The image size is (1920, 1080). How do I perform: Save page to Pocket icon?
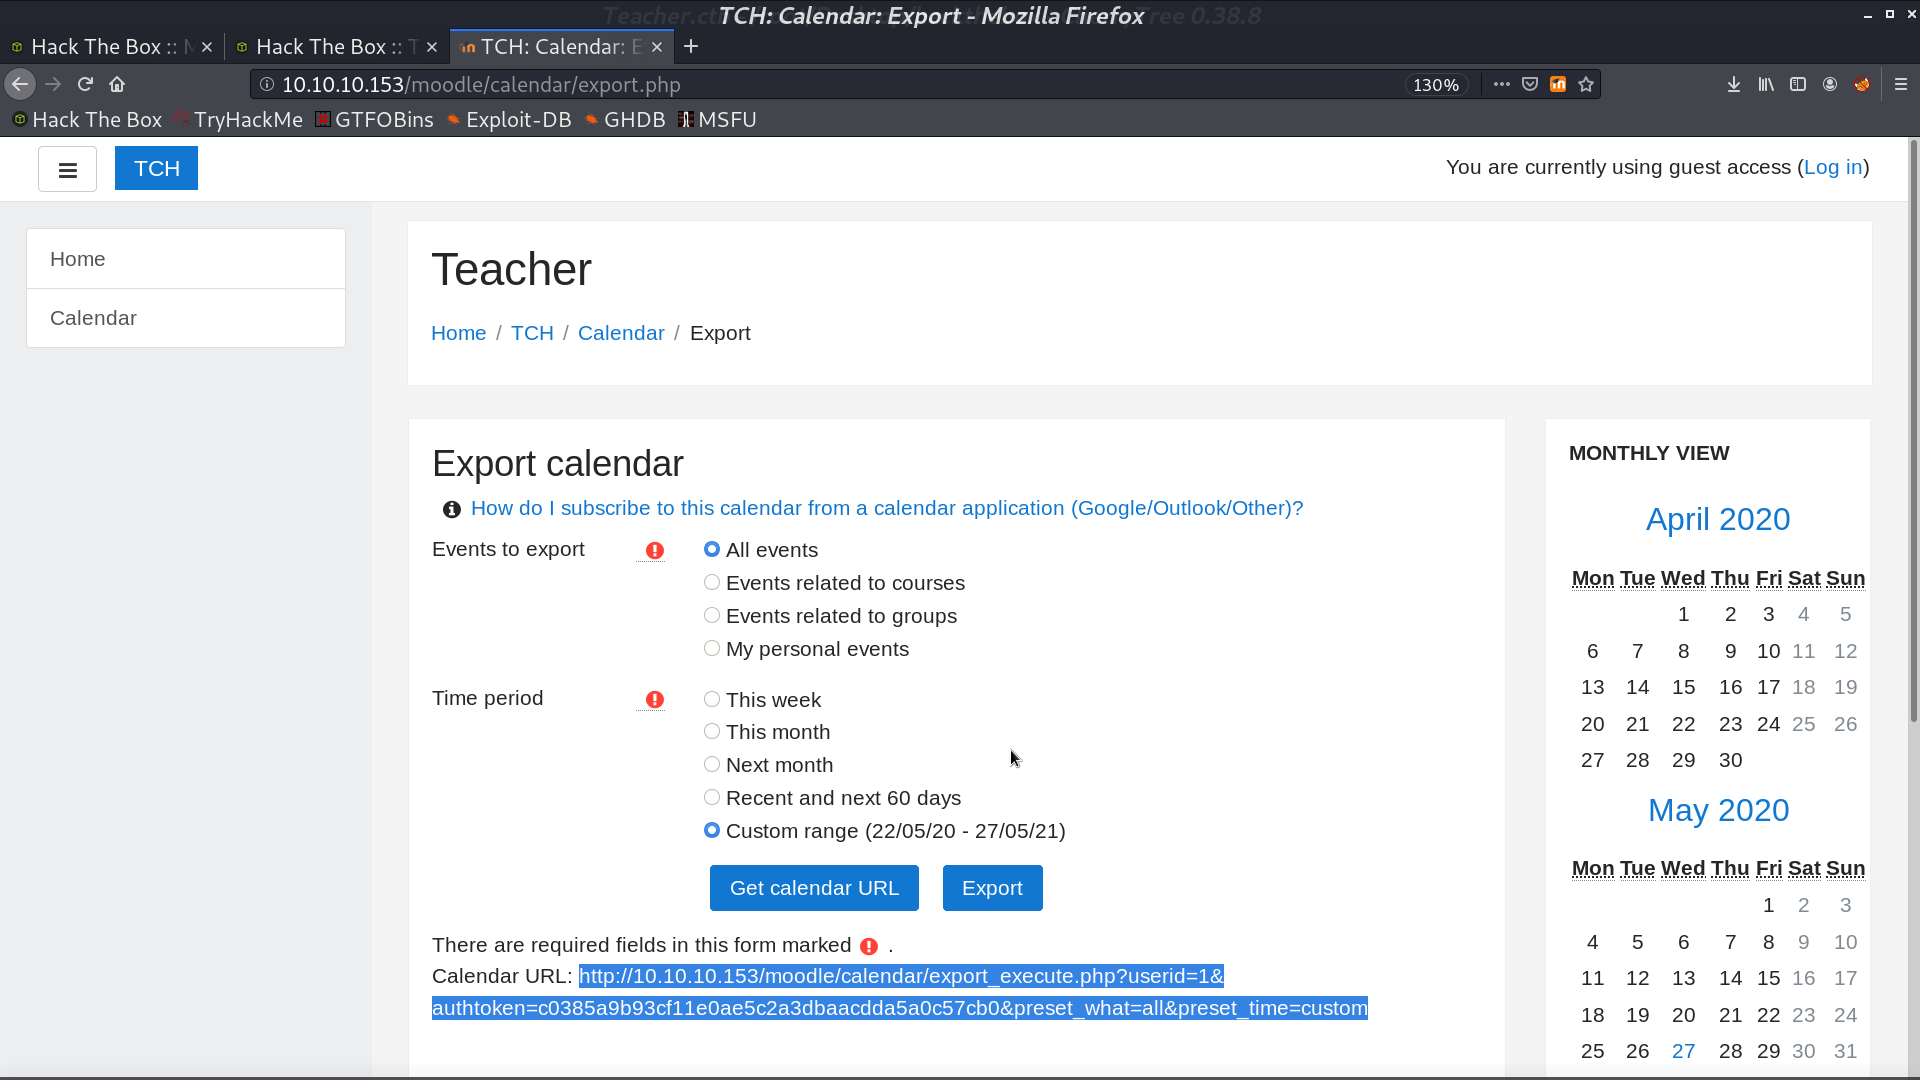click(x=1530, y=84)
